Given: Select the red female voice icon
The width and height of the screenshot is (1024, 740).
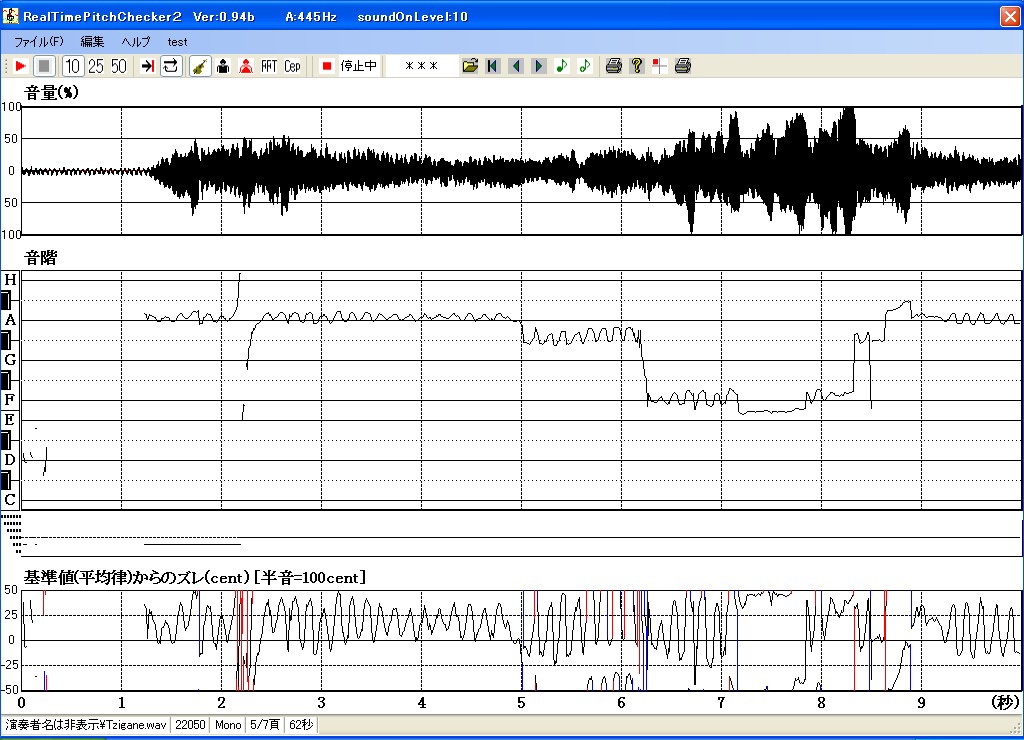Looking at the screenshot, I should click(246, 66).
